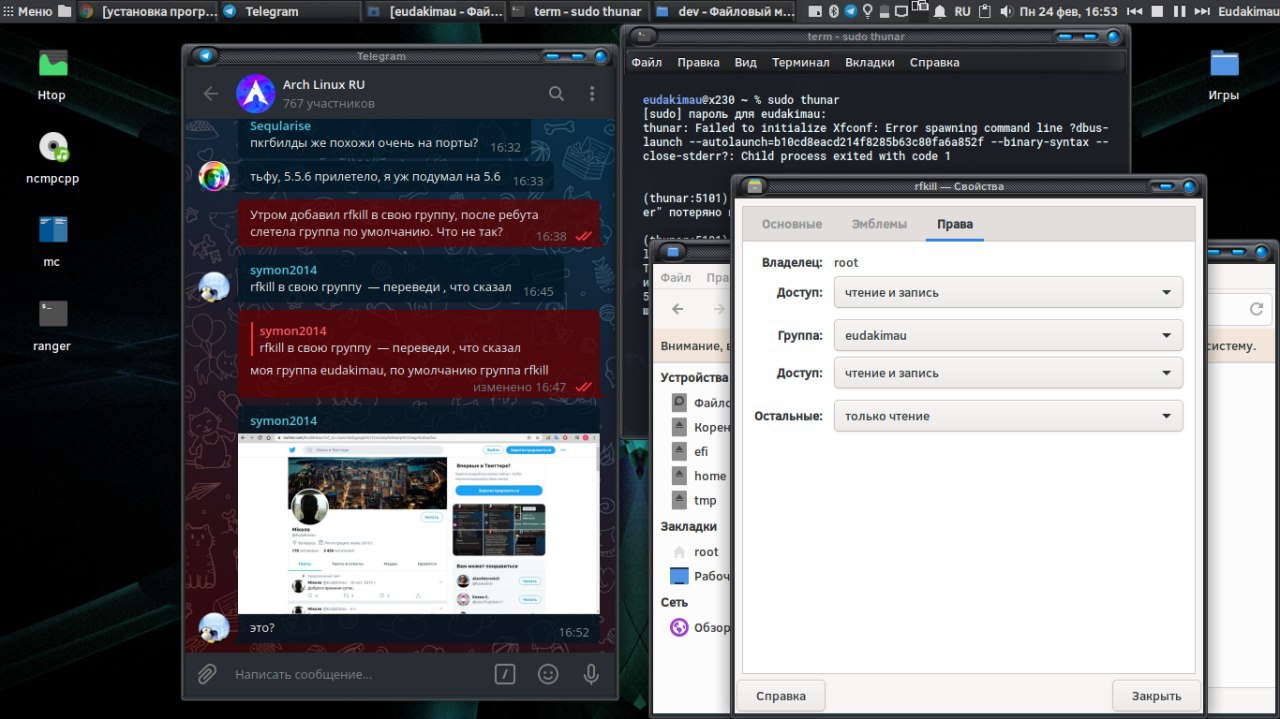Viewport: 1280px width, 719px height.
Task: Reload the folder in Thunar
Action: 1257,309
